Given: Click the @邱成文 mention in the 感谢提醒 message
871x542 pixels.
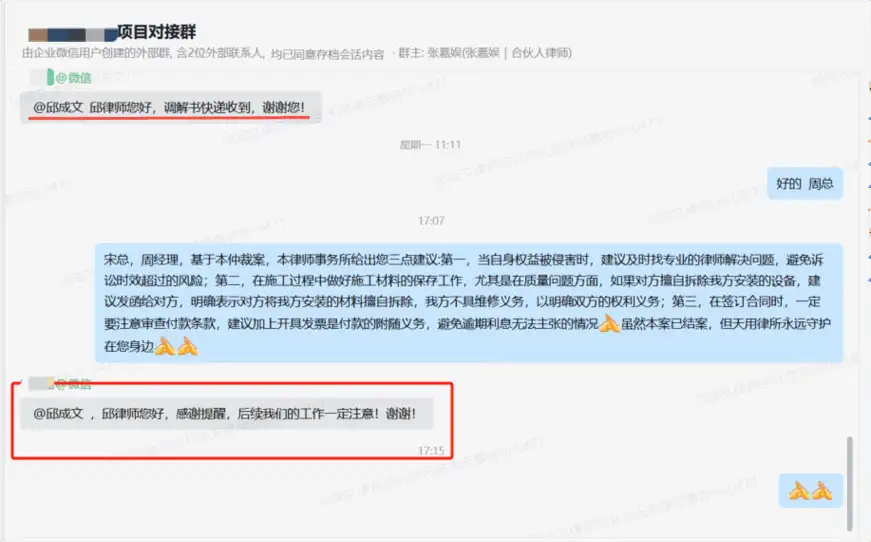Looking at the screenshot, I should pos(58,414).
